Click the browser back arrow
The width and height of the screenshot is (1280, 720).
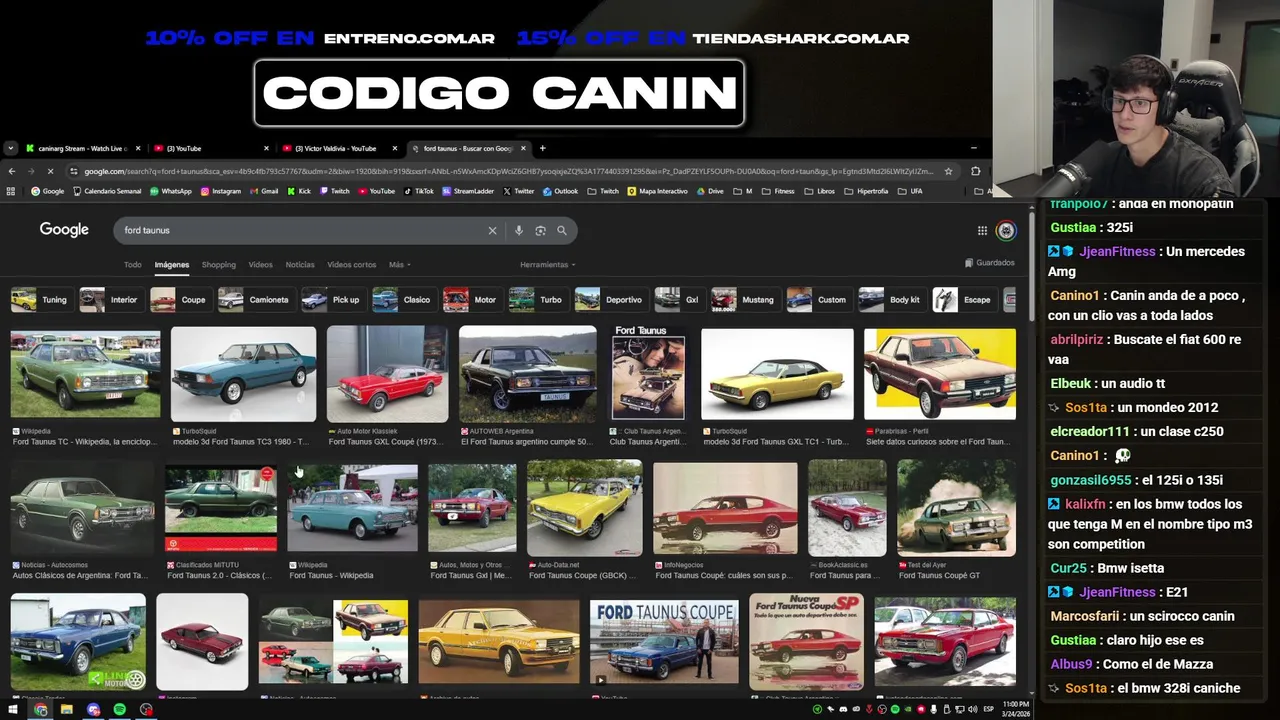pyautogui.click(x=12, y=171)
